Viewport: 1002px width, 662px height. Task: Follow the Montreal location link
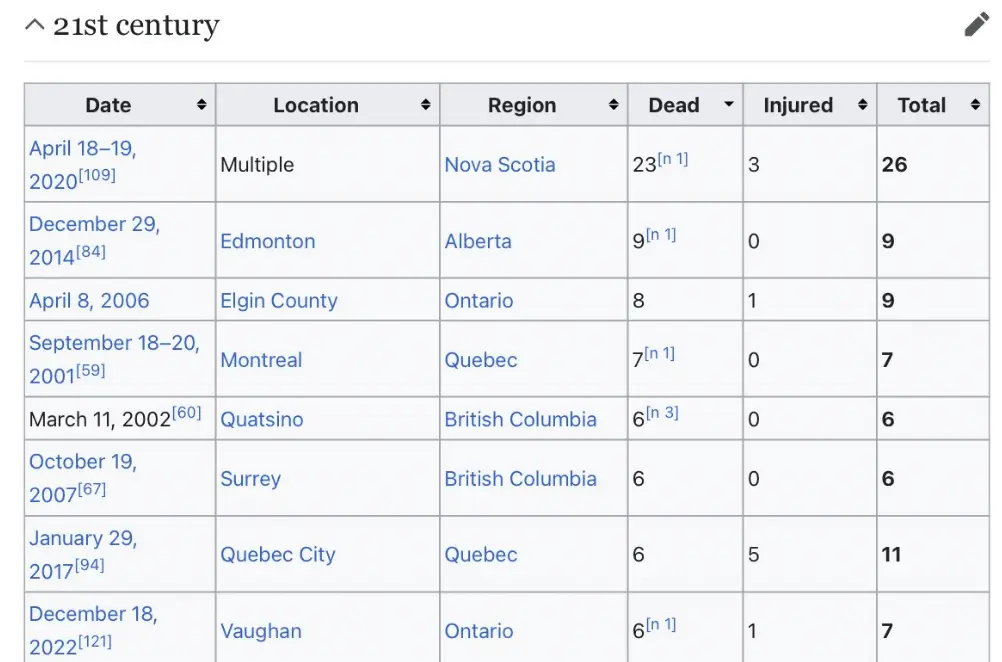click(260, 360)
